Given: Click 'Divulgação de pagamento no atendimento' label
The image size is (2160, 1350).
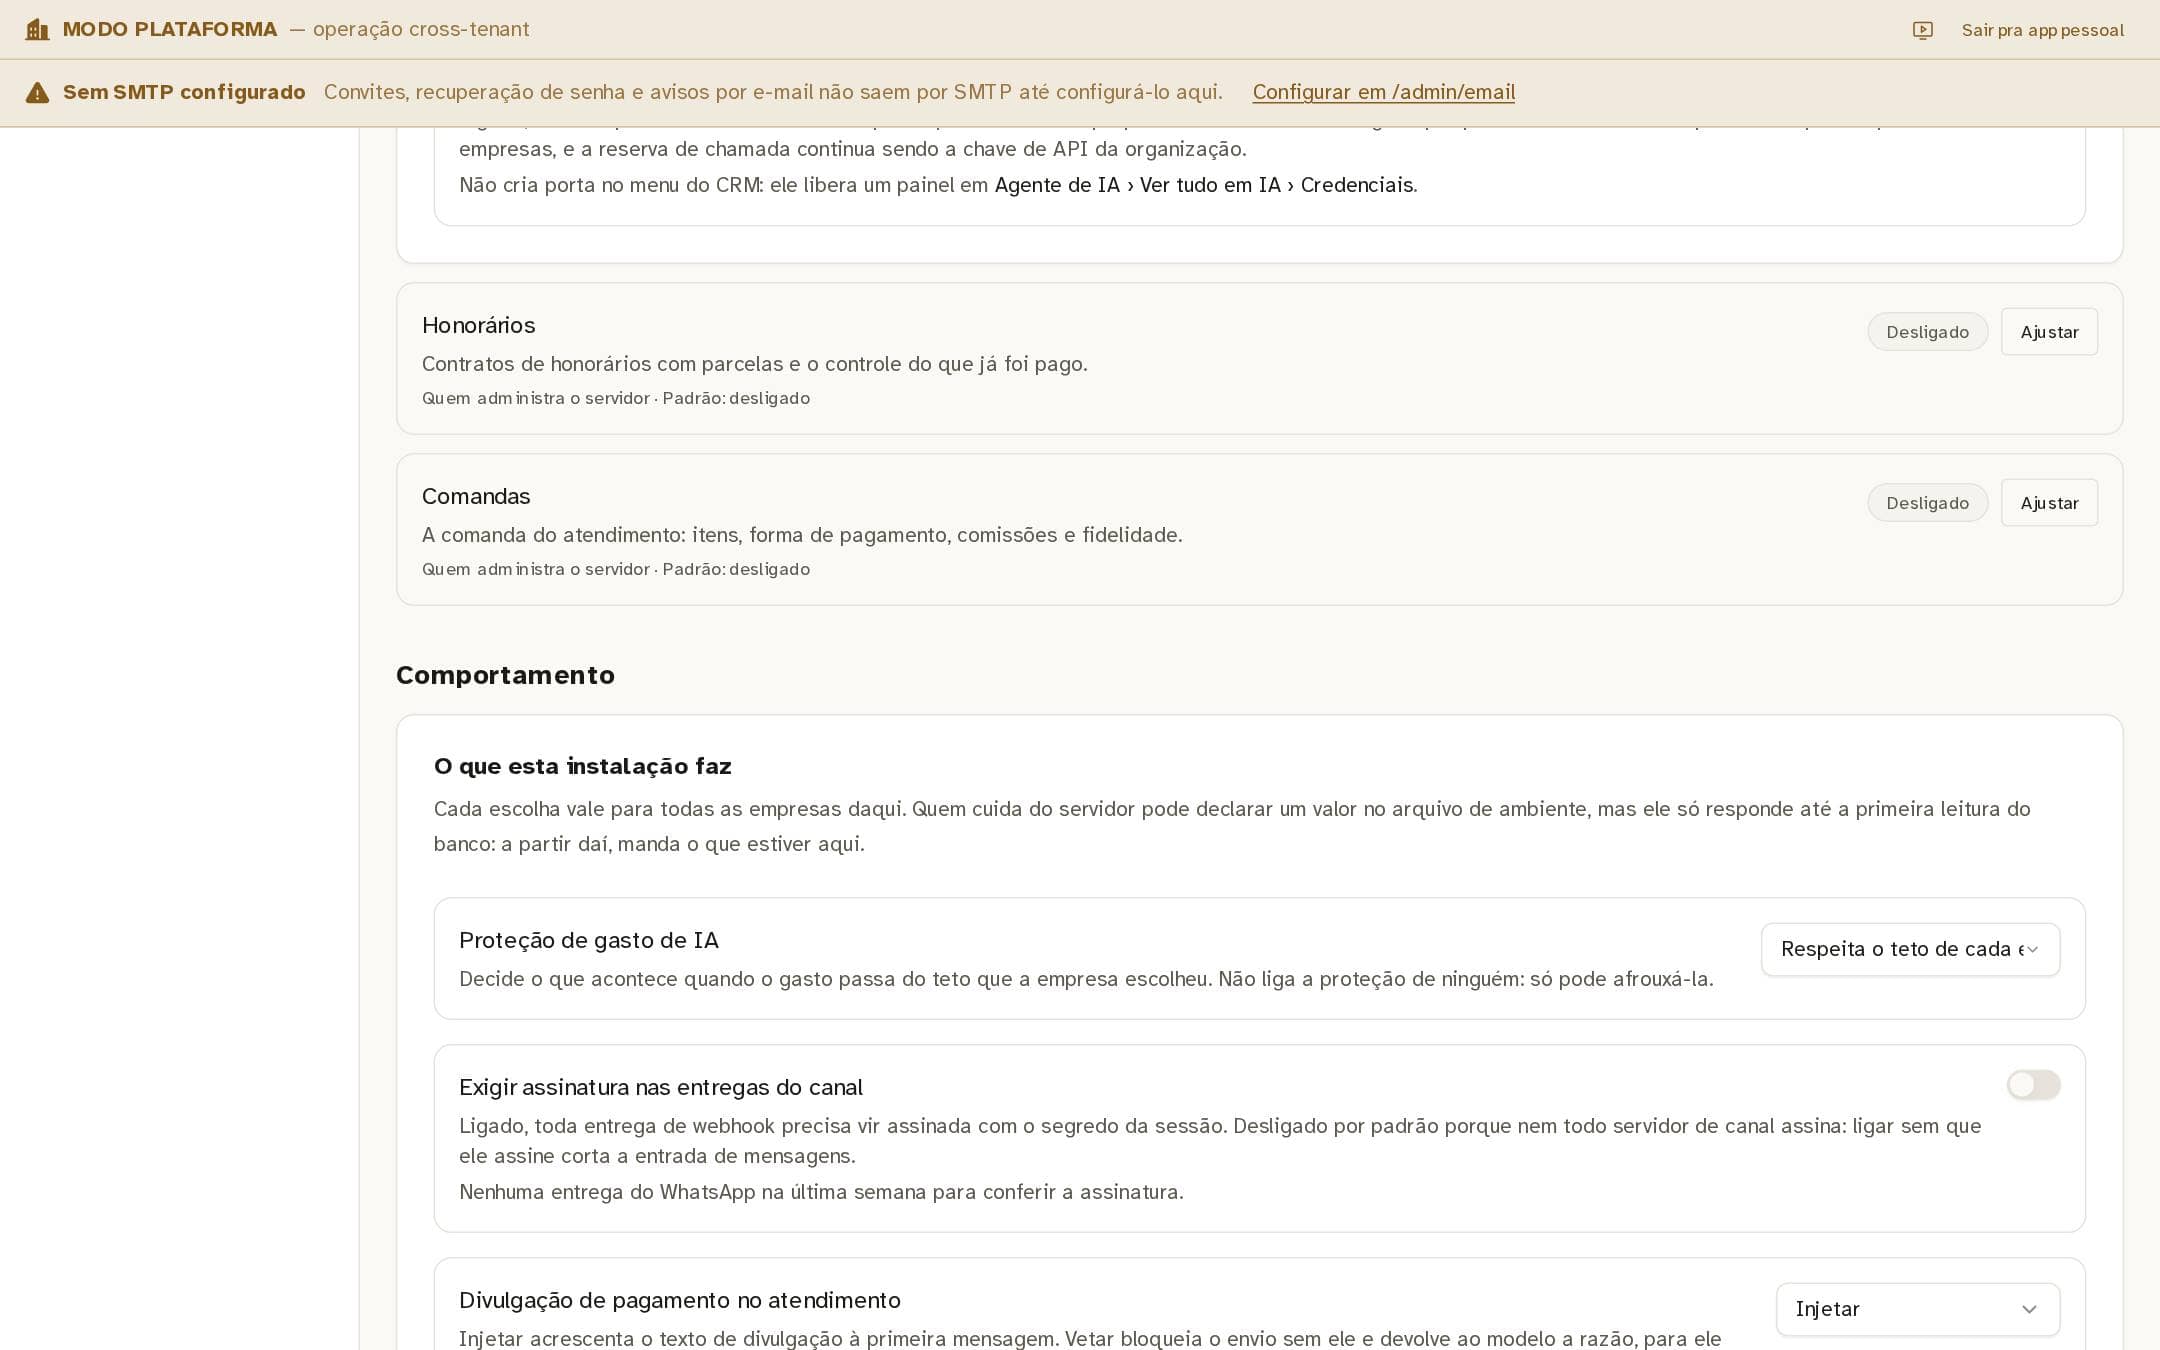Looking at the screenshot, I should coord(680,1300).
